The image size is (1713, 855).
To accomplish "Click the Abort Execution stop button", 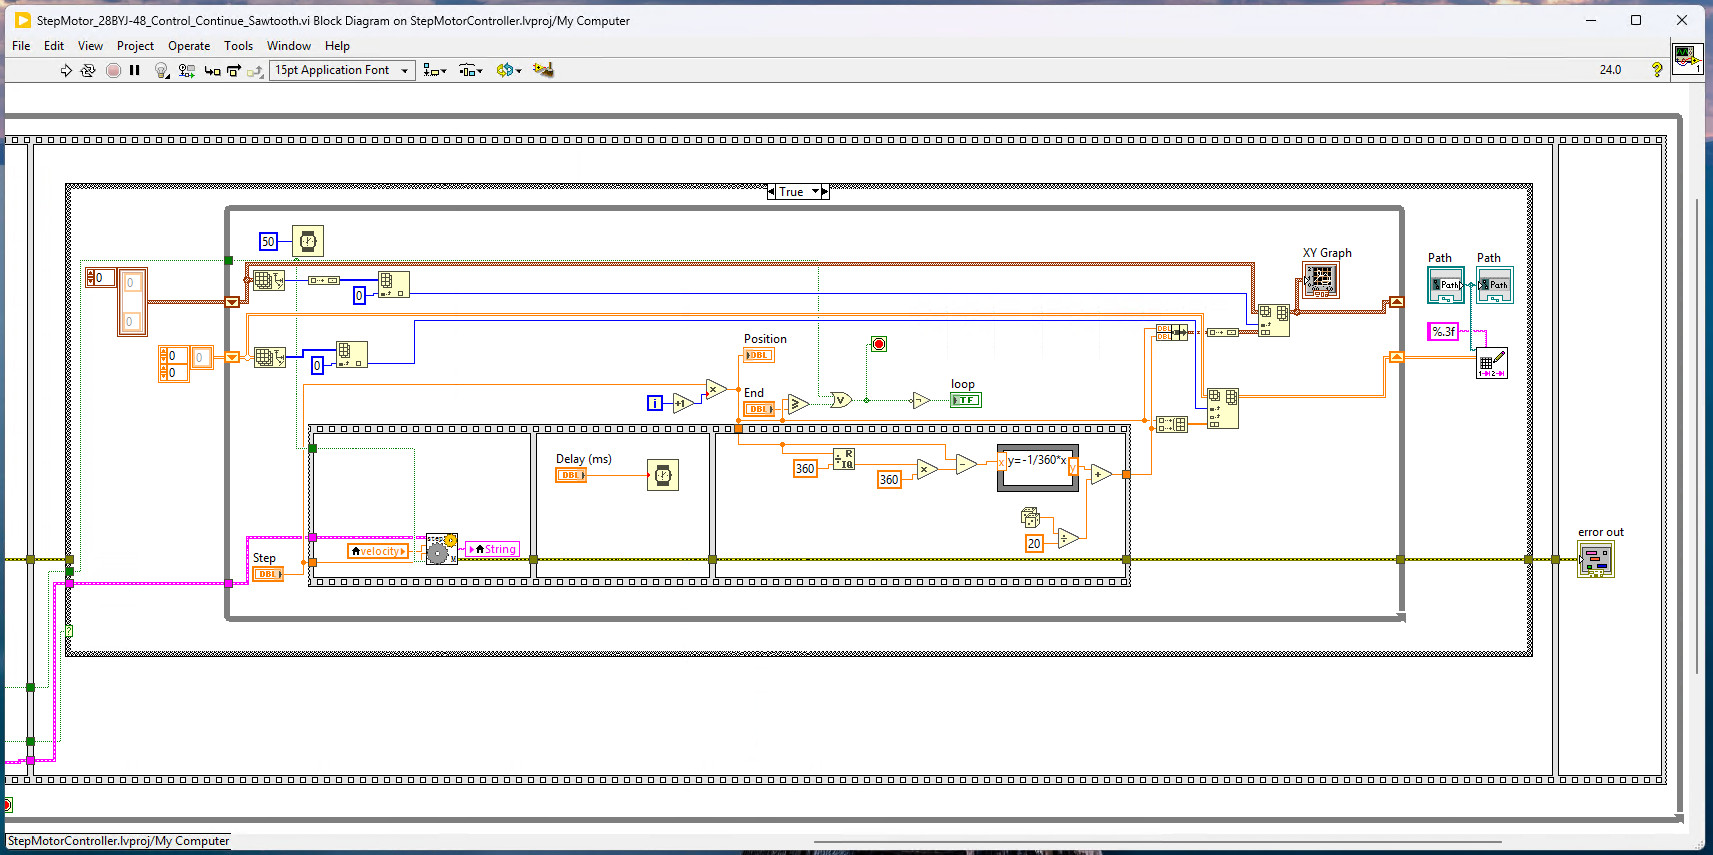I will (113, 70).
